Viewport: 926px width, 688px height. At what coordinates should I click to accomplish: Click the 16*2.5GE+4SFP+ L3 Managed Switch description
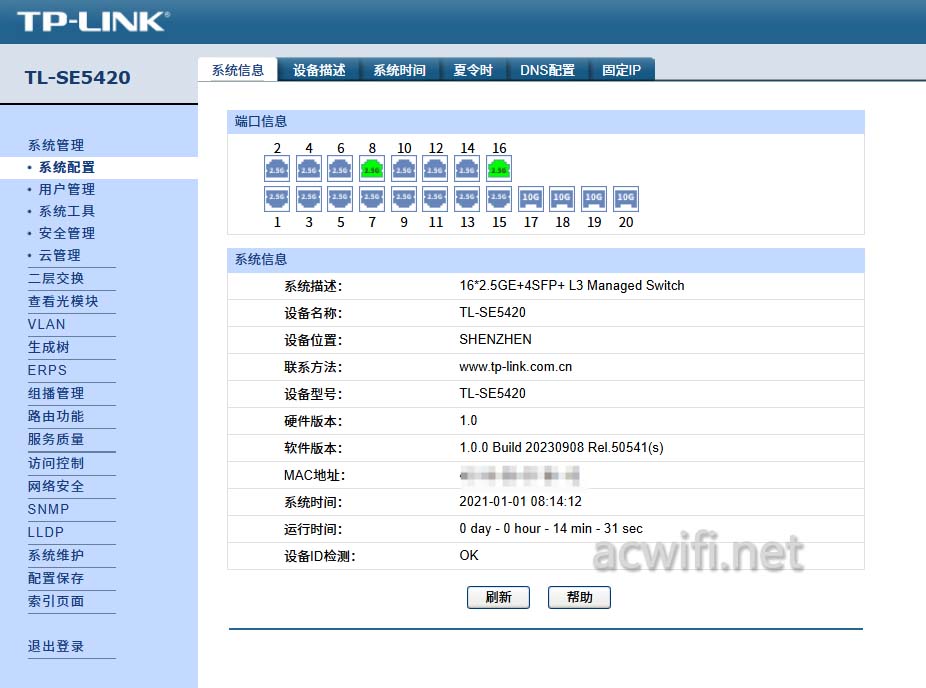coord(572,285)
